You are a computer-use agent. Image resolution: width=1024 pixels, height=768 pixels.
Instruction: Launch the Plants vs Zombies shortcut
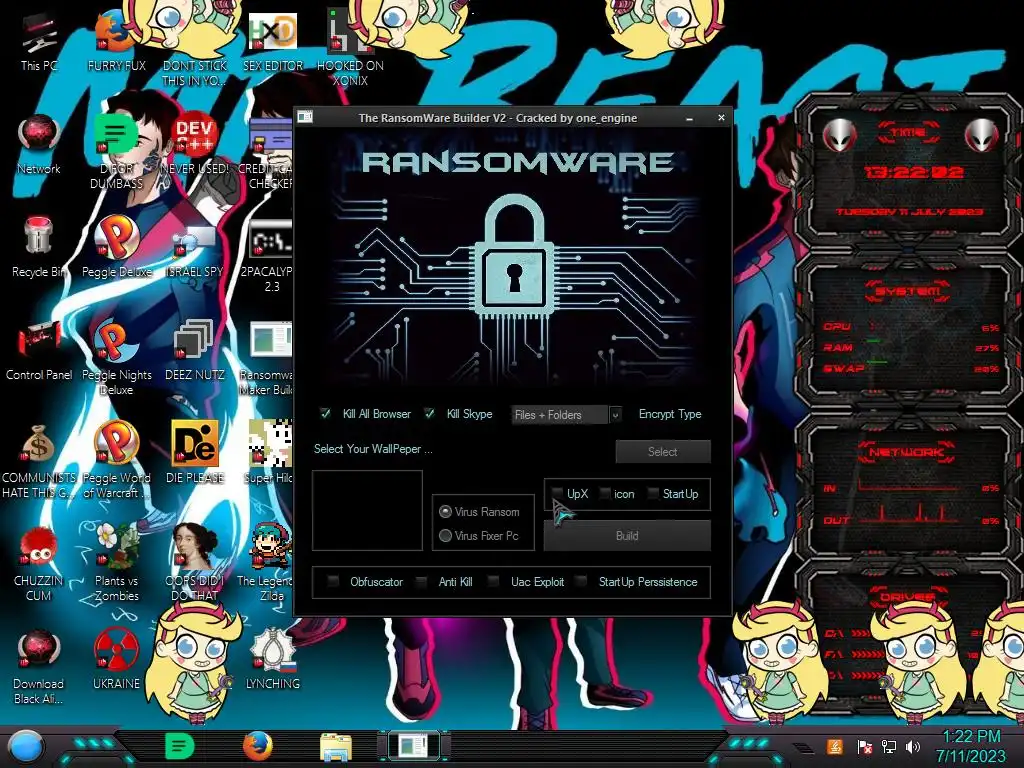pyautogui.click(x=116, y=564)
